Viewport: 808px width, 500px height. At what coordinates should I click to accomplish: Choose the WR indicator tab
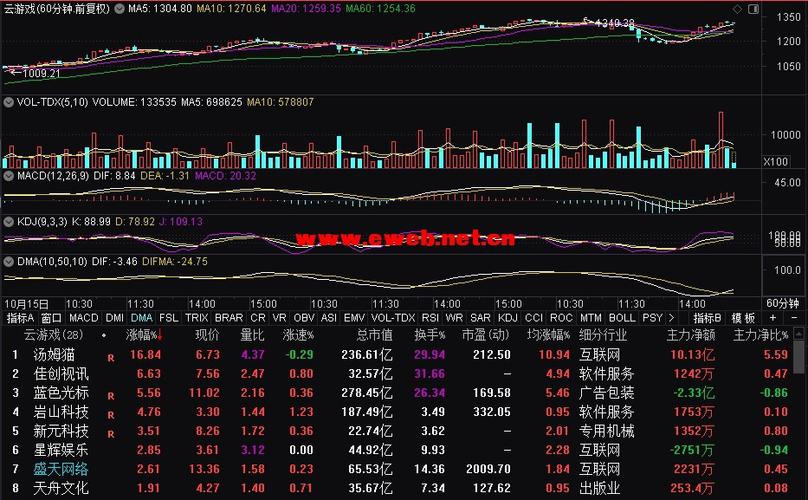pos(454,318)
